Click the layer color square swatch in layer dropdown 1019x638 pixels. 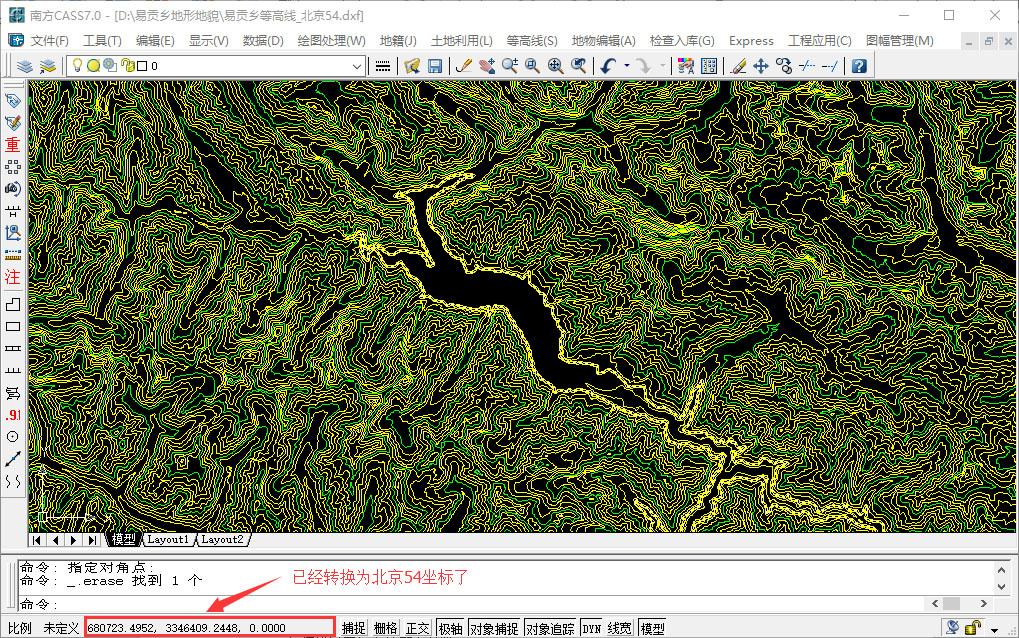click(142, 66)
